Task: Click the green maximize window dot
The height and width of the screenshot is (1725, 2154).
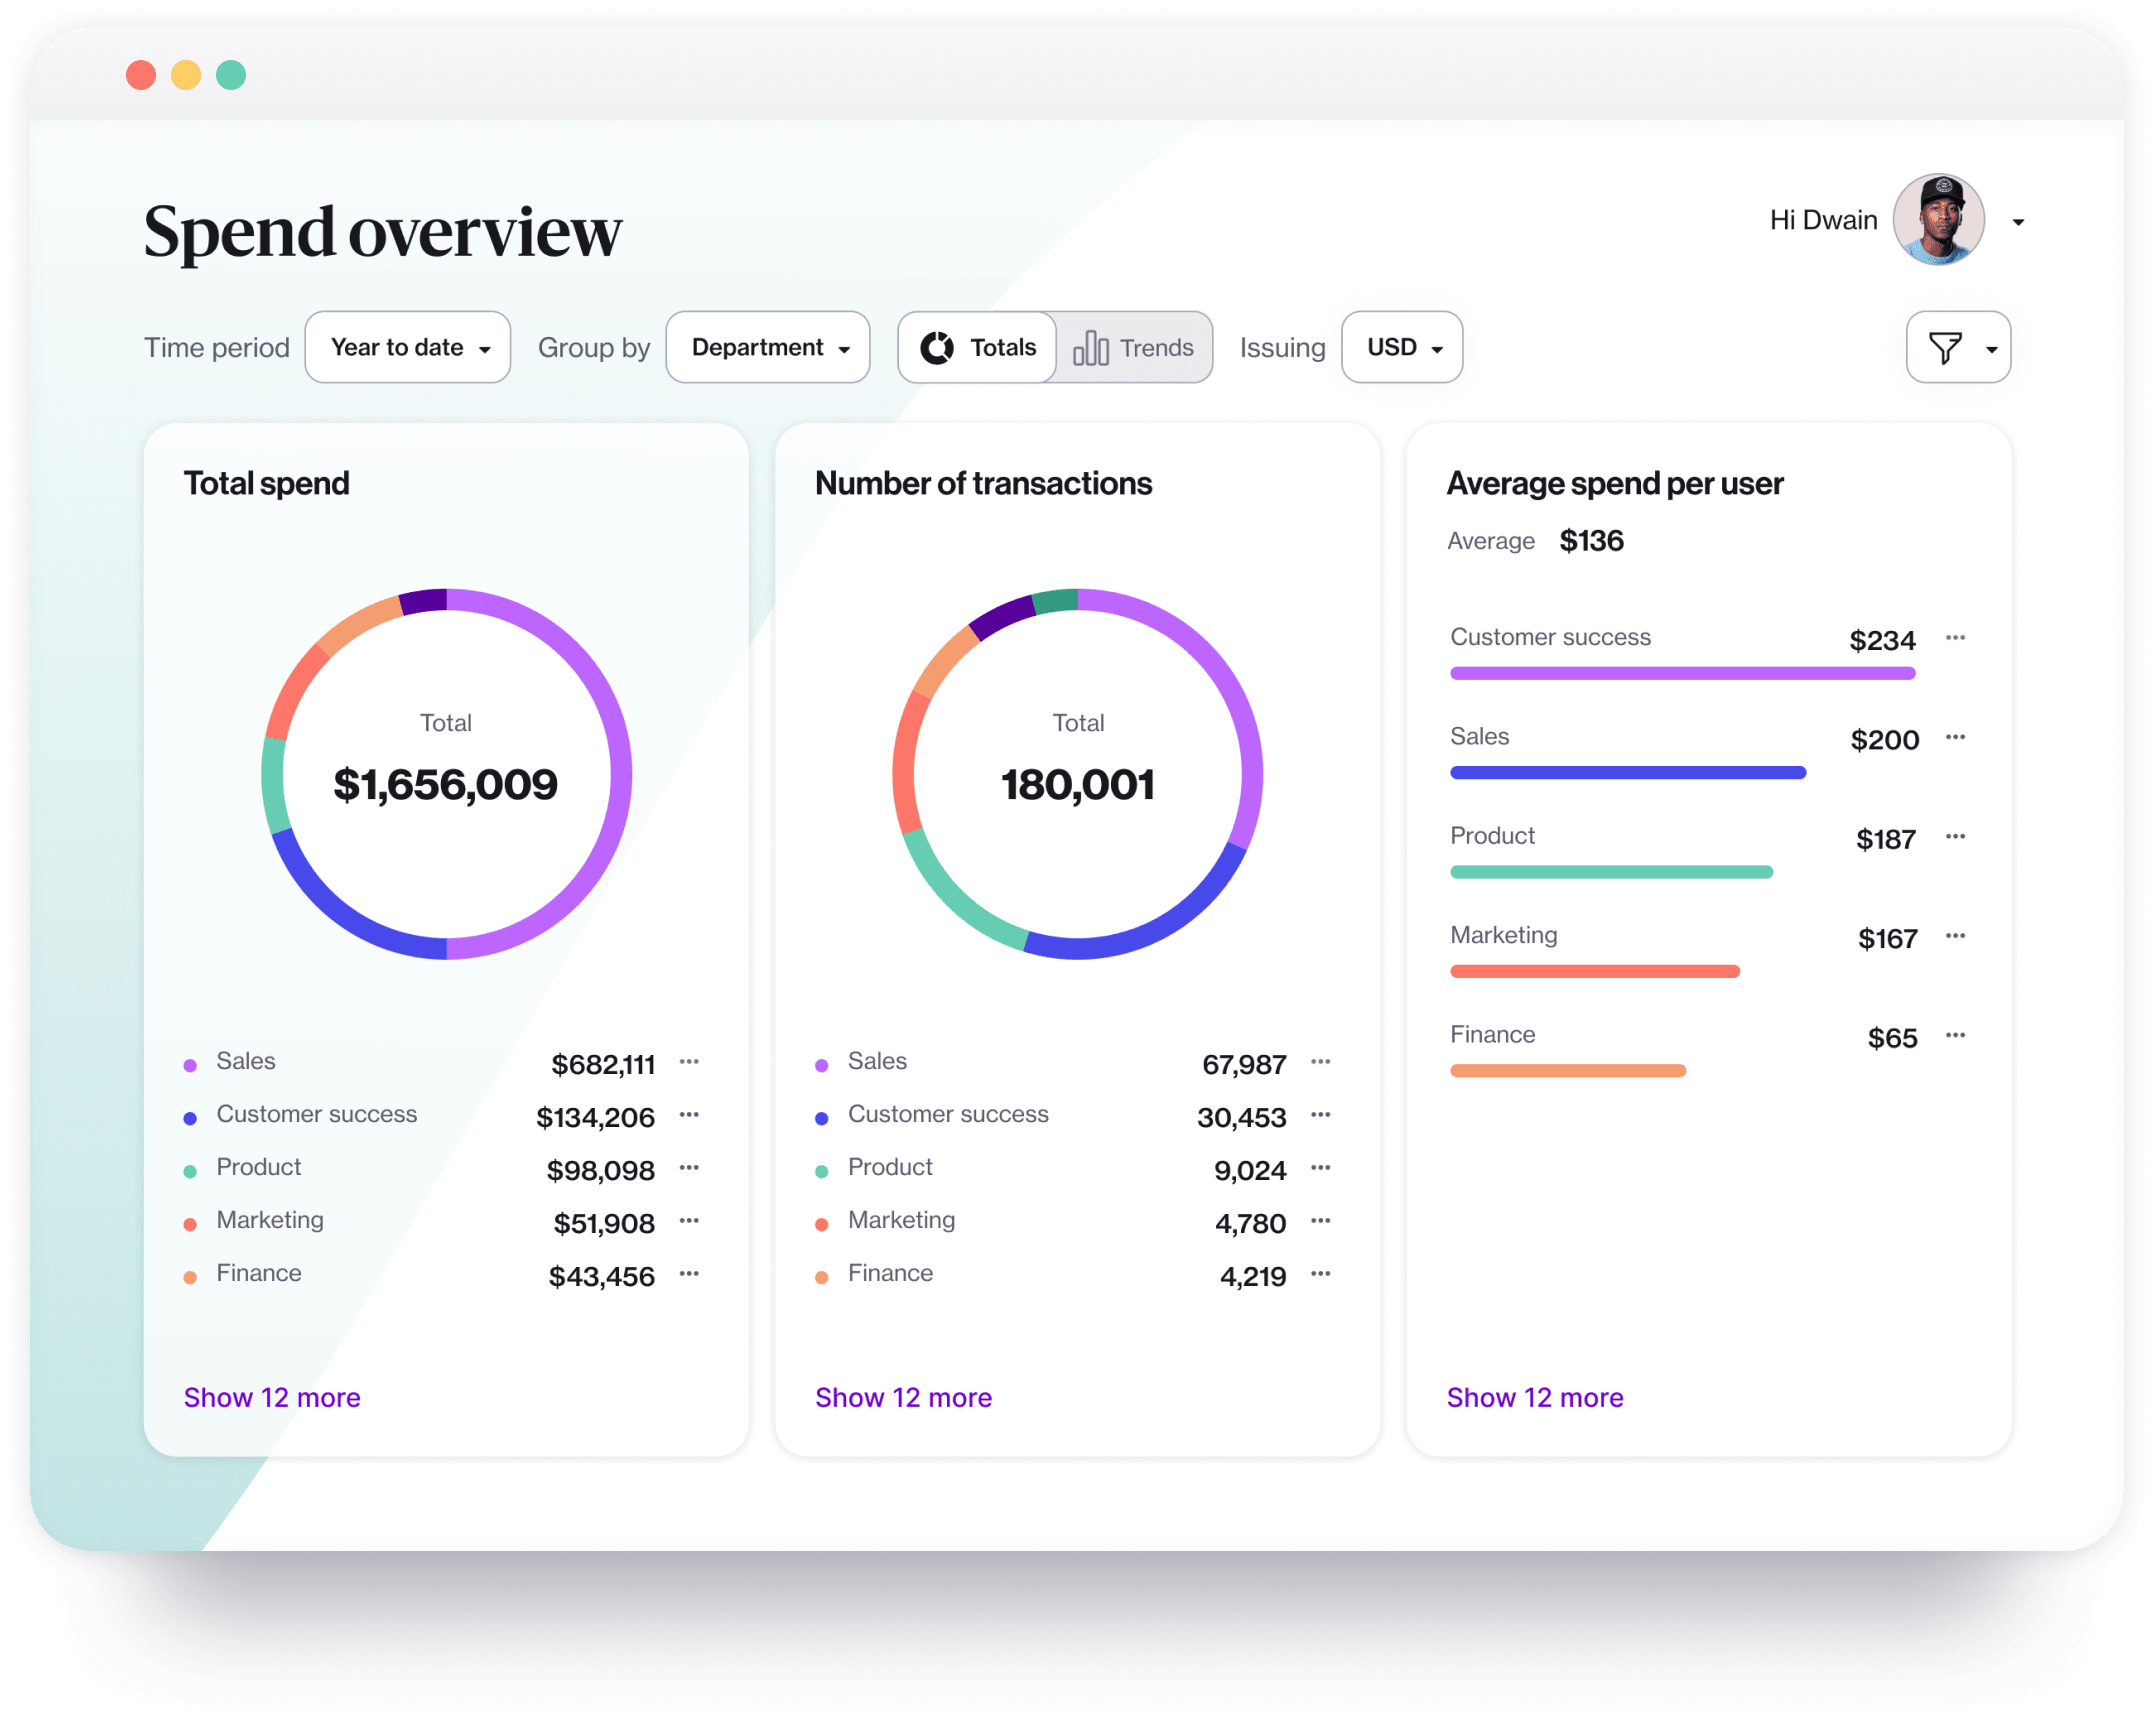Action: (231, 75)
